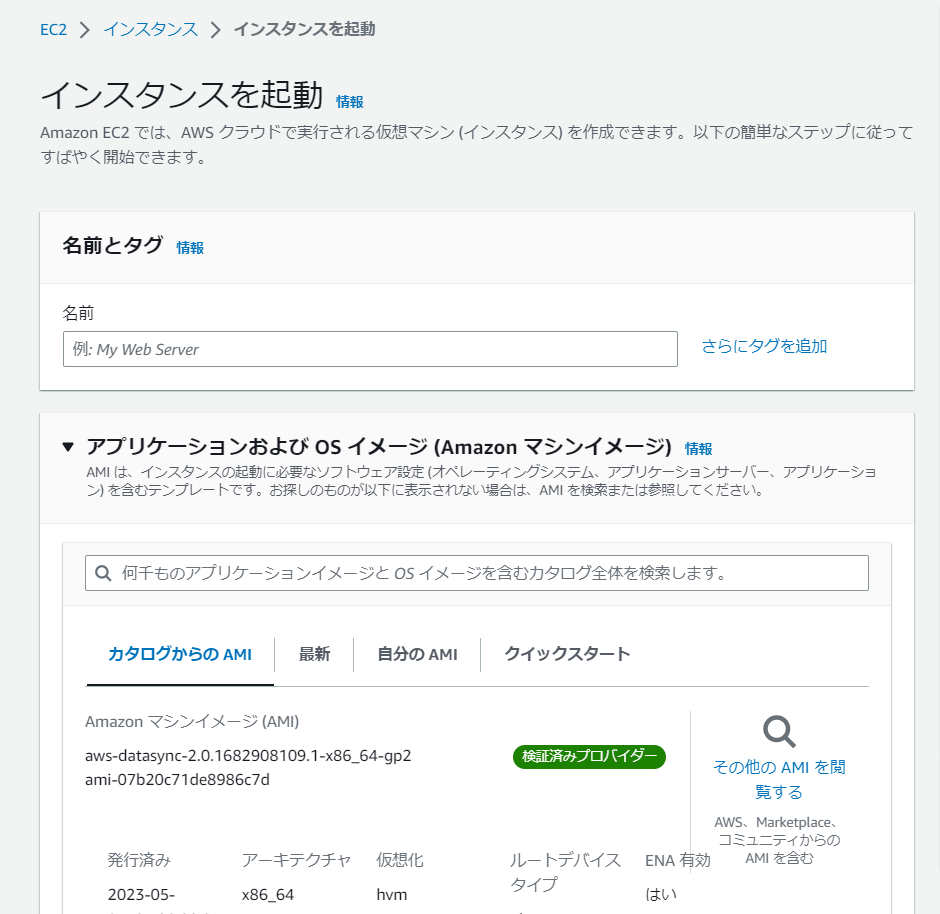
Task: Click AMI name aws-datasync-2.0.1682908109.1-x86_64-gp2
Action: point(248,756)
